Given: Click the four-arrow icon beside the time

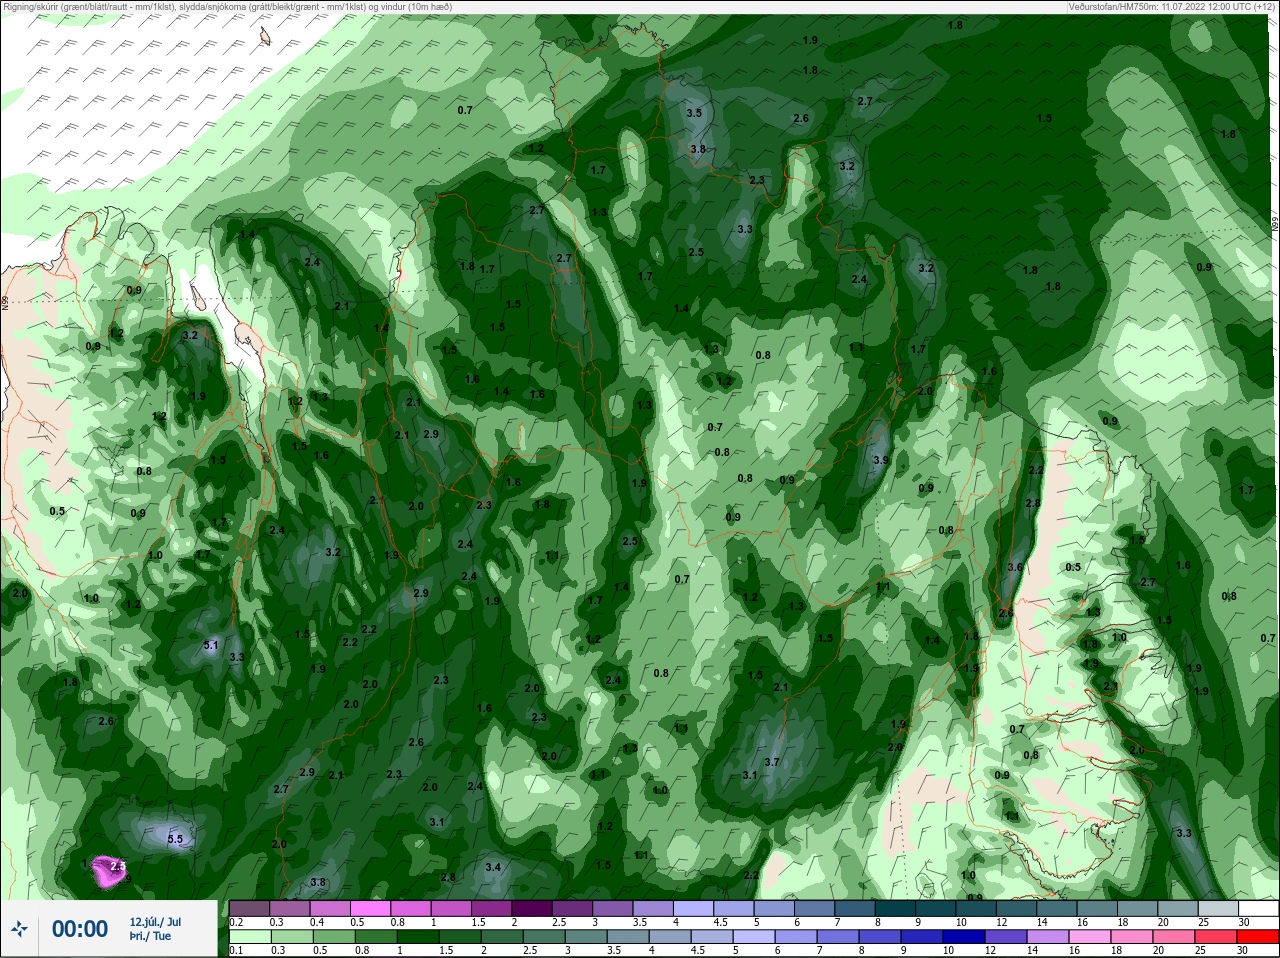Looking at the screenshot, I should (x=19, y=929).
